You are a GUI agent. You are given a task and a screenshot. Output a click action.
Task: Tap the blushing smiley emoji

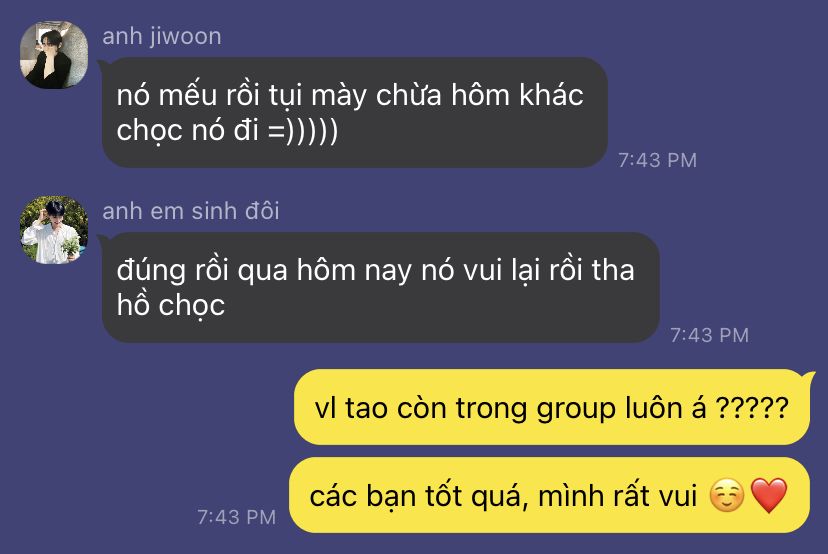point(727,495)
